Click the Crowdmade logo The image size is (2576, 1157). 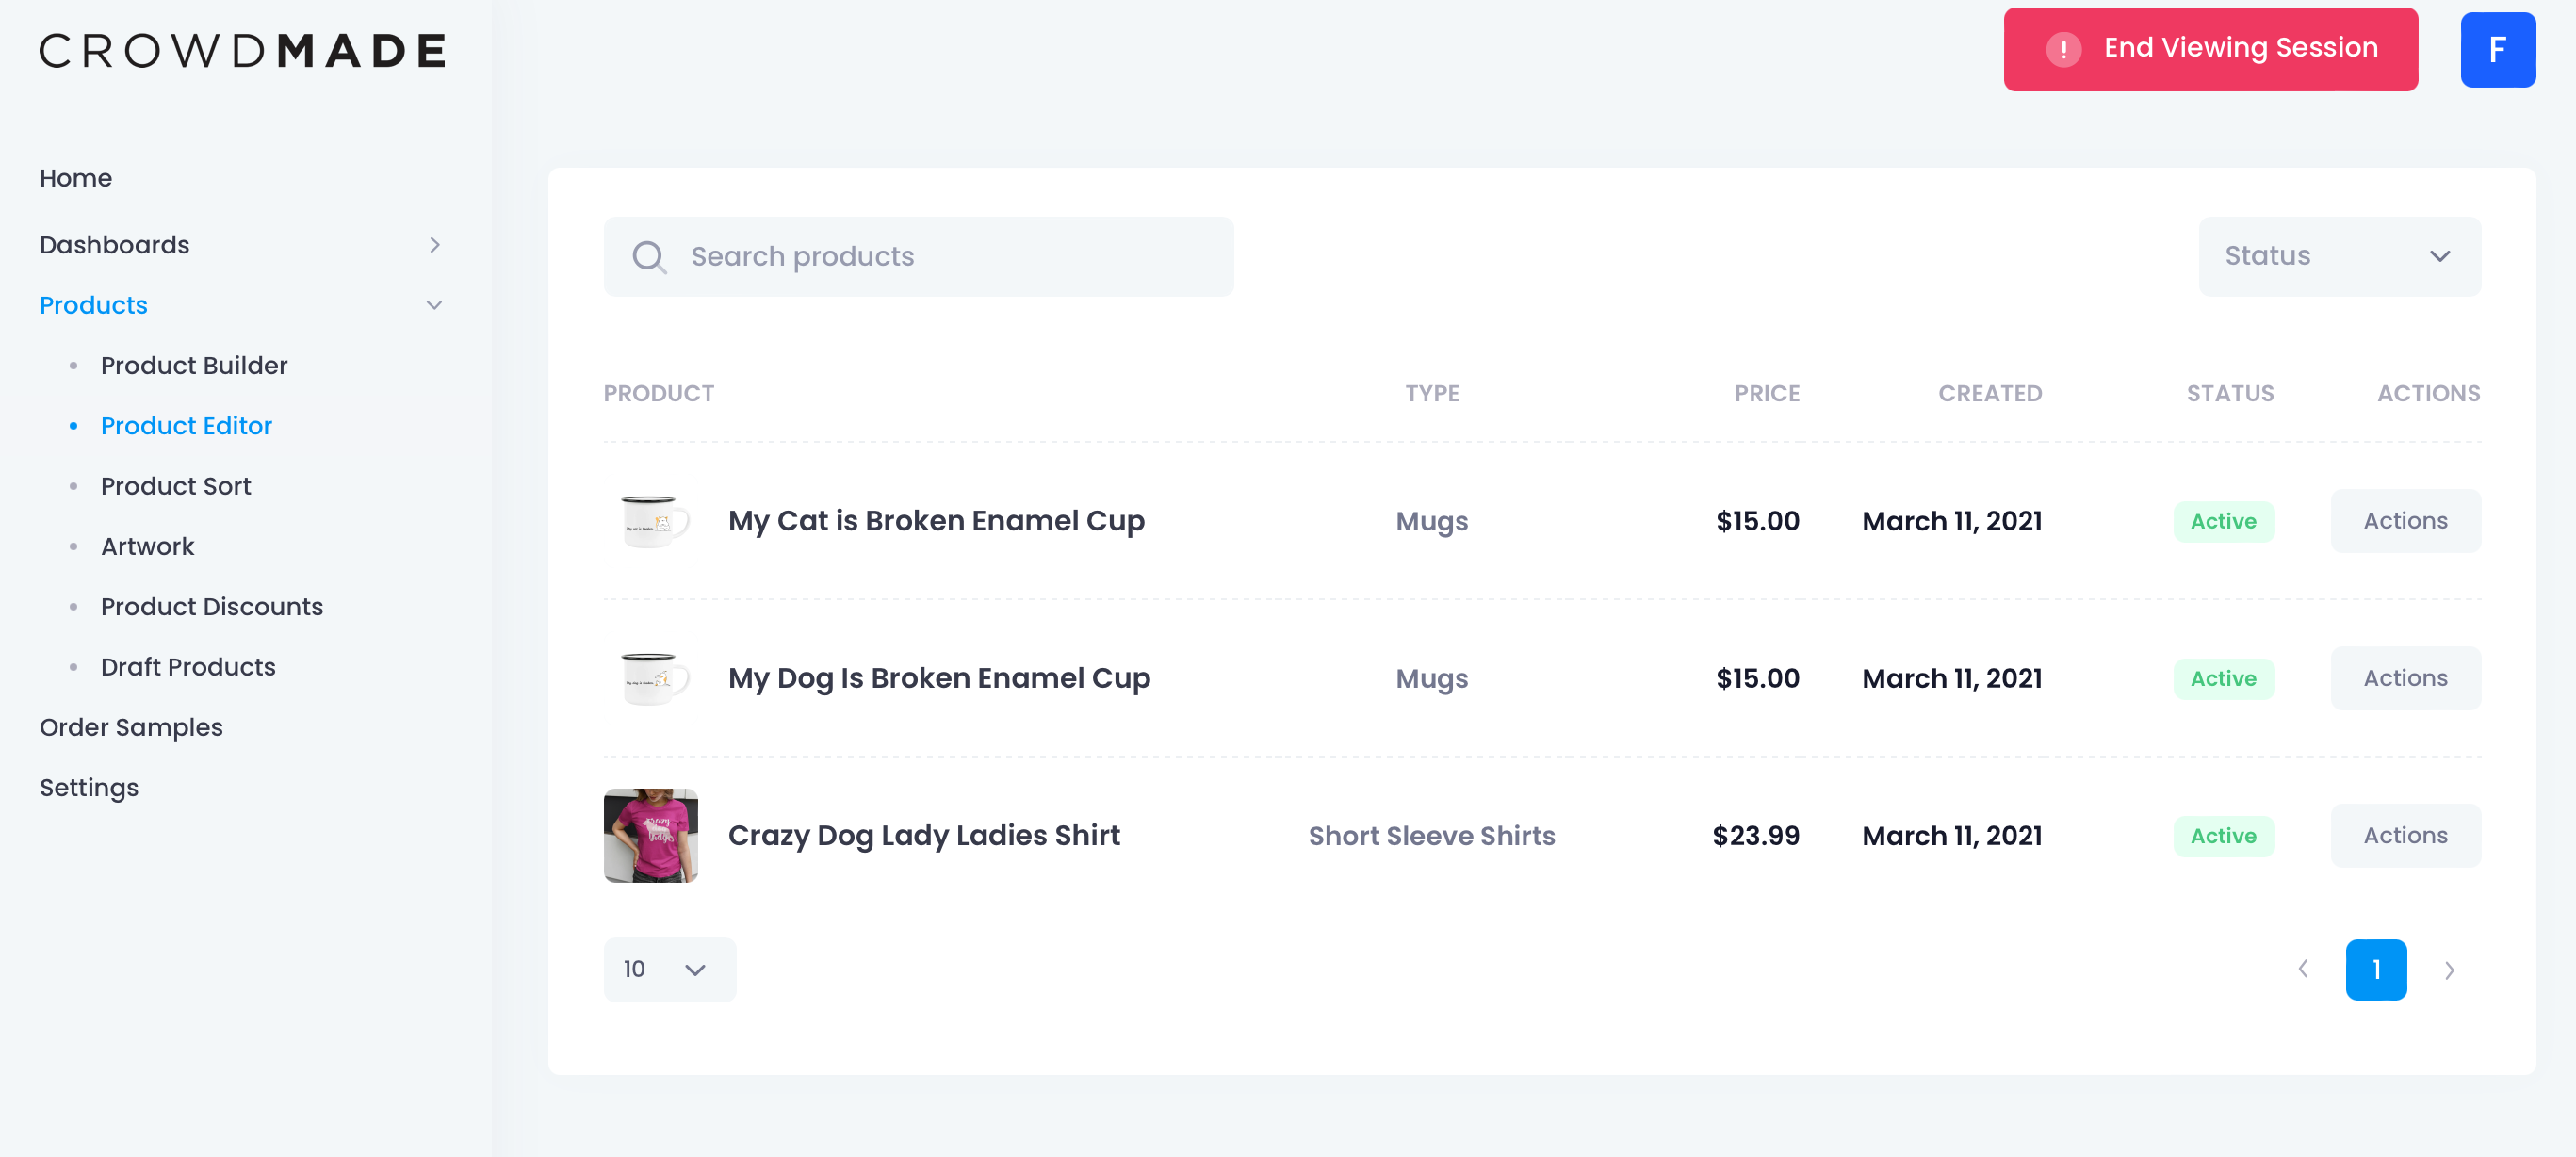tap(243, 50)
